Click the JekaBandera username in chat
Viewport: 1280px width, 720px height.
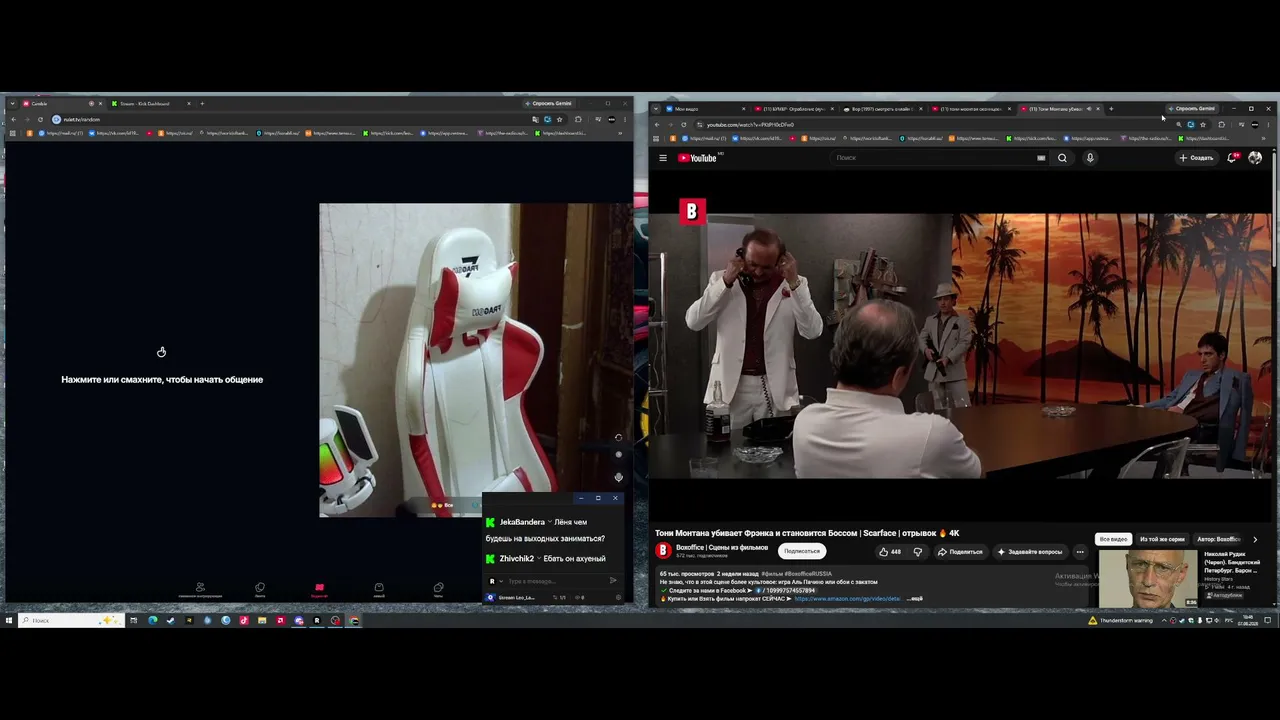point(522,522)
